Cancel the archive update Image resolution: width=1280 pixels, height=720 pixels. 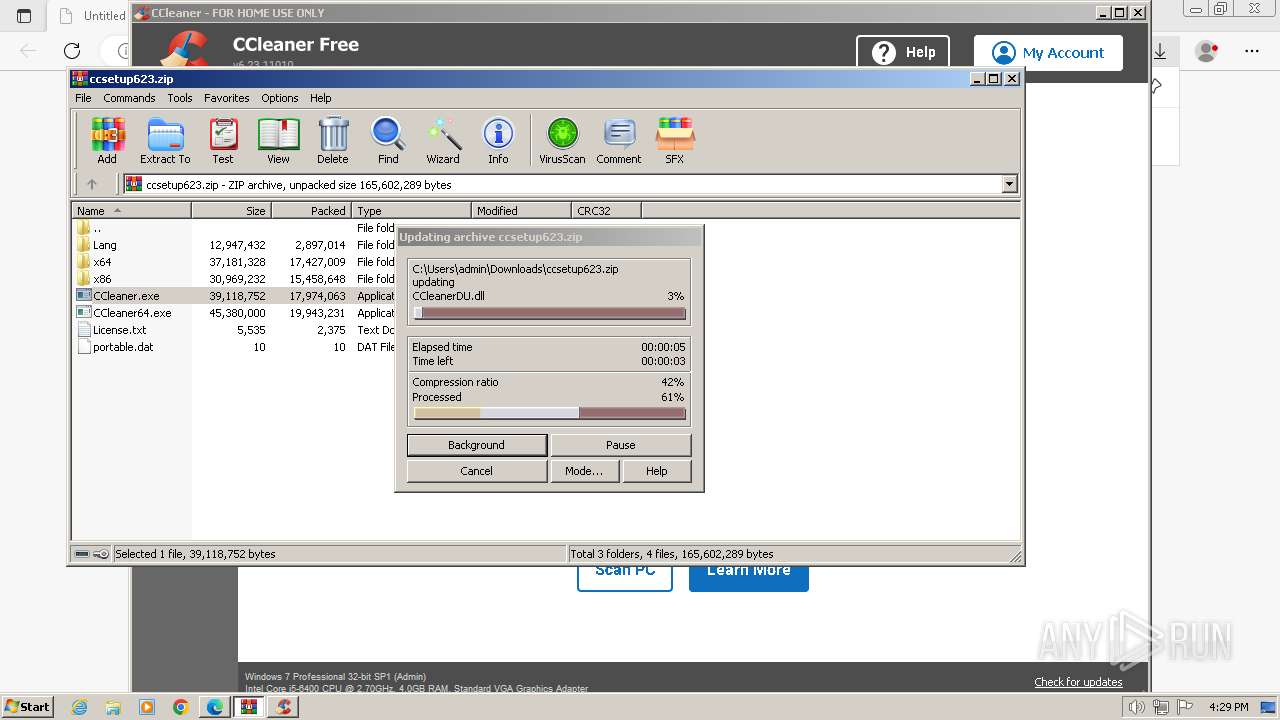pyautogui.click(x=477, y=471)
